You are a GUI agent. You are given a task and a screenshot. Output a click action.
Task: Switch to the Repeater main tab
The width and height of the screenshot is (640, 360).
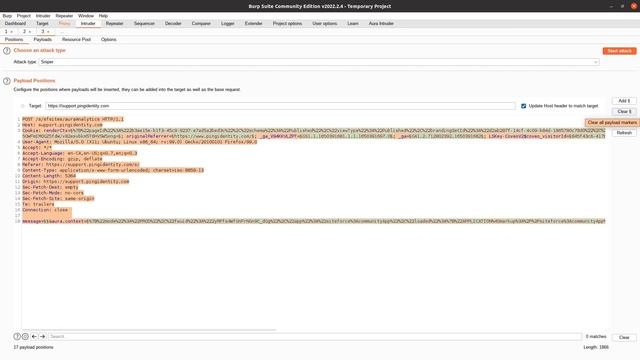coord(114,24)
